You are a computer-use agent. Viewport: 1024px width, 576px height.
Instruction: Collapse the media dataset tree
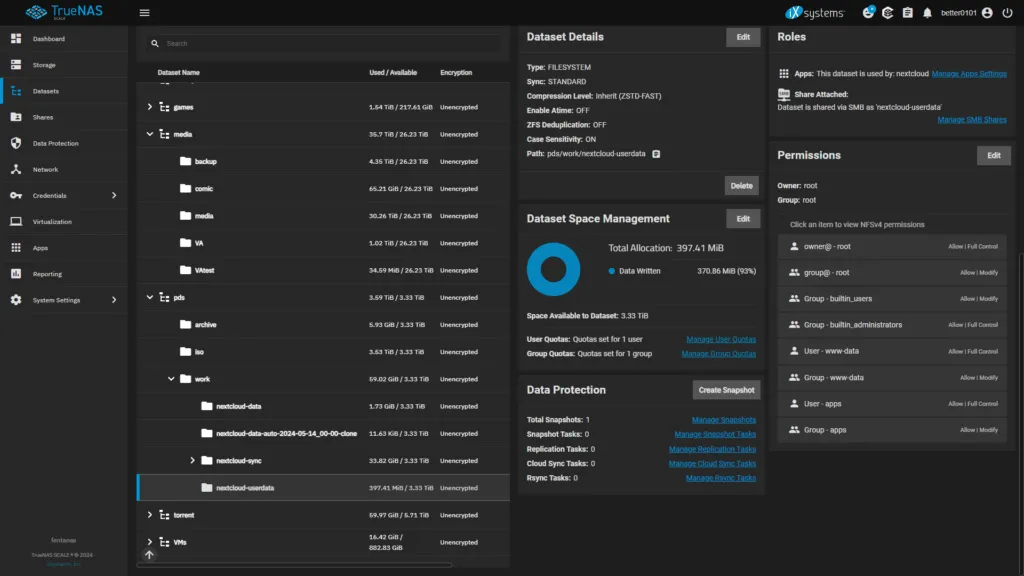(150, 133)
